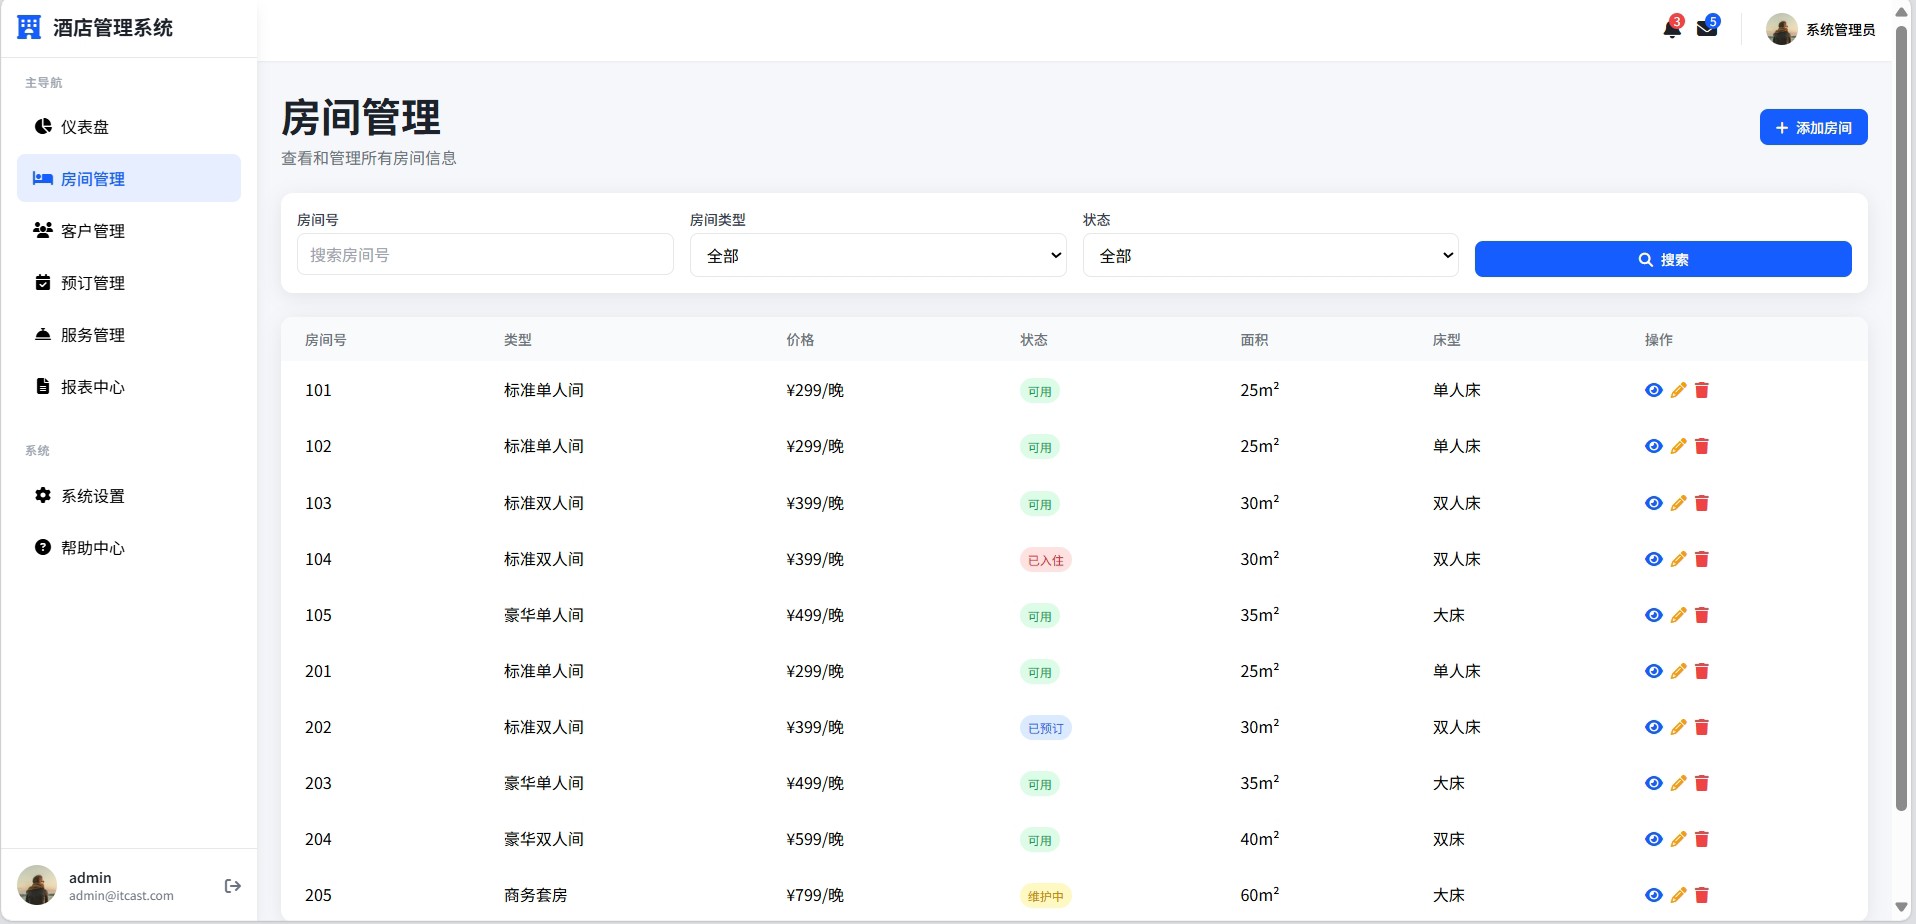
Task: Expand the 状态 filter dropdown
Action: (1270, 256)
